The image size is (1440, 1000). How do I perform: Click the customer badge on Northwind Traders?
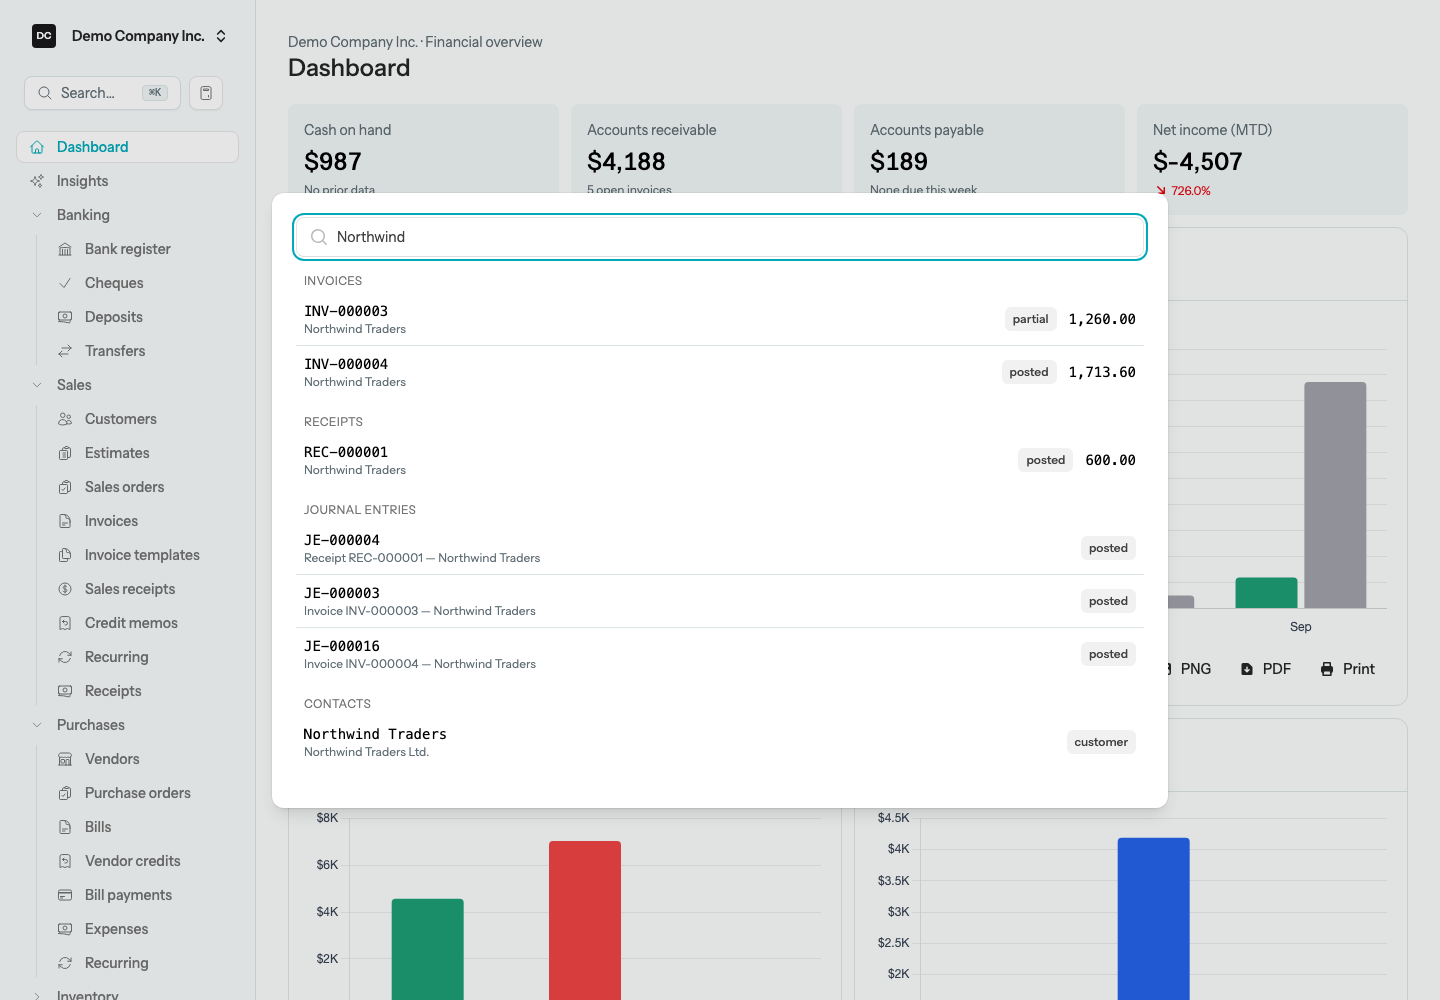point(1101,742)
